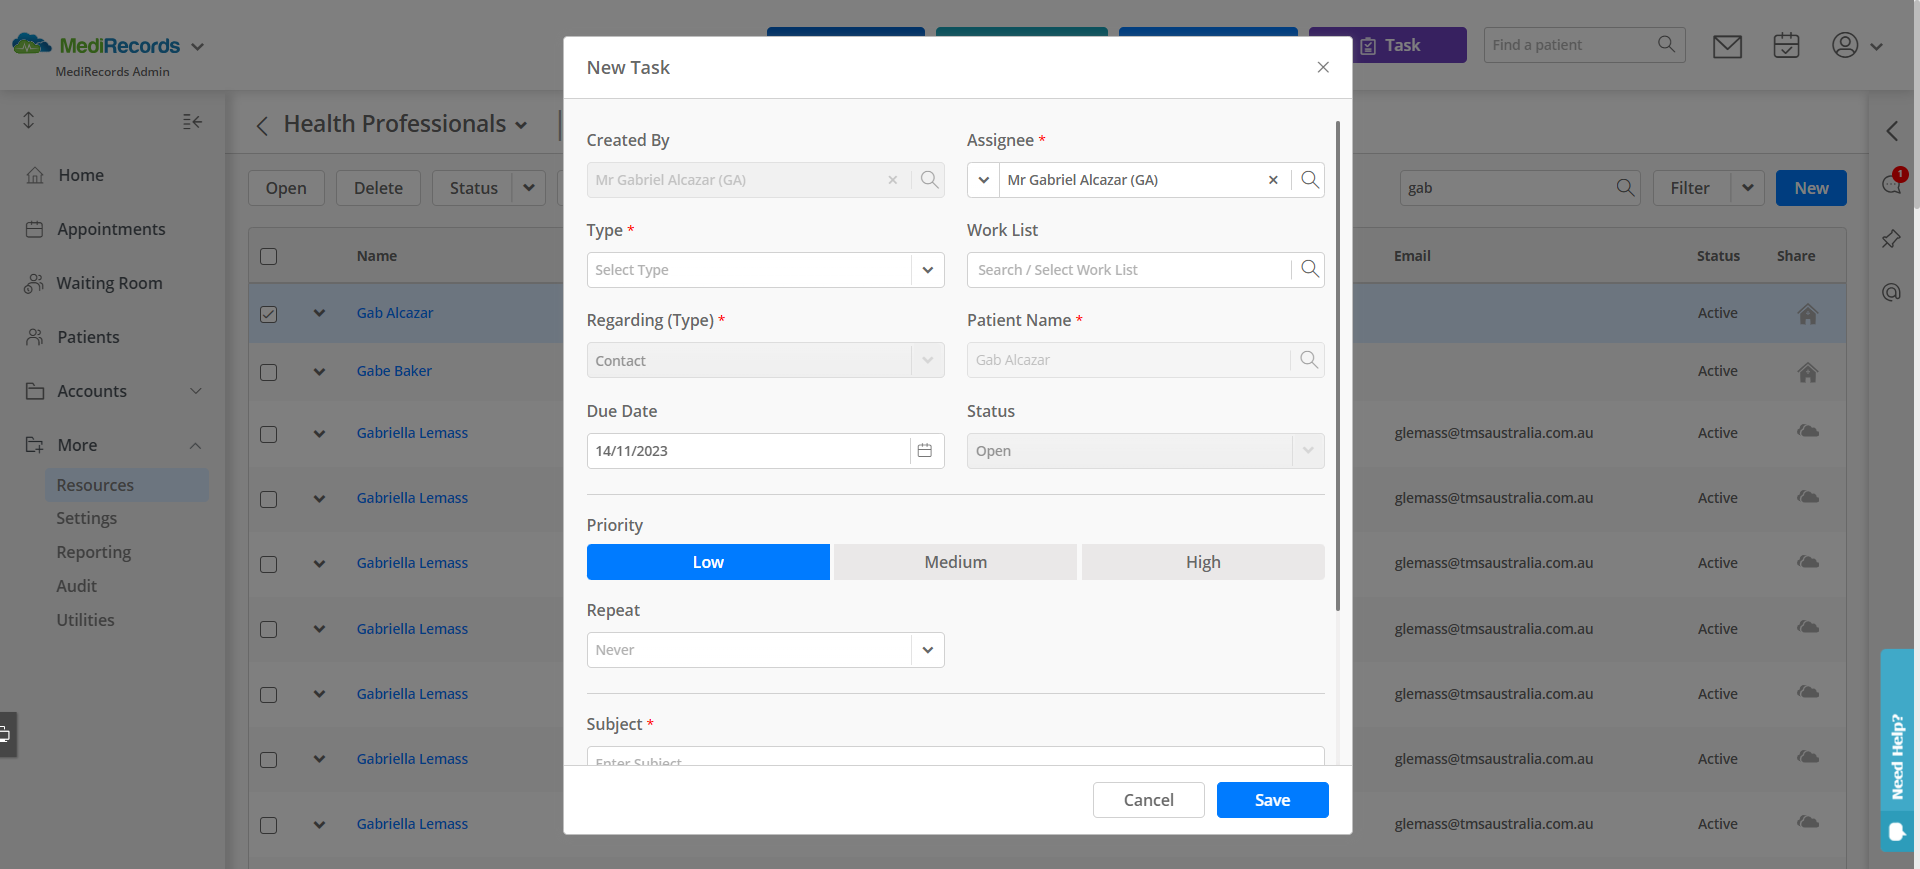Open the mail inbox icon
This screenshot has width=1920, height=869.
(x=1727, y=46)
